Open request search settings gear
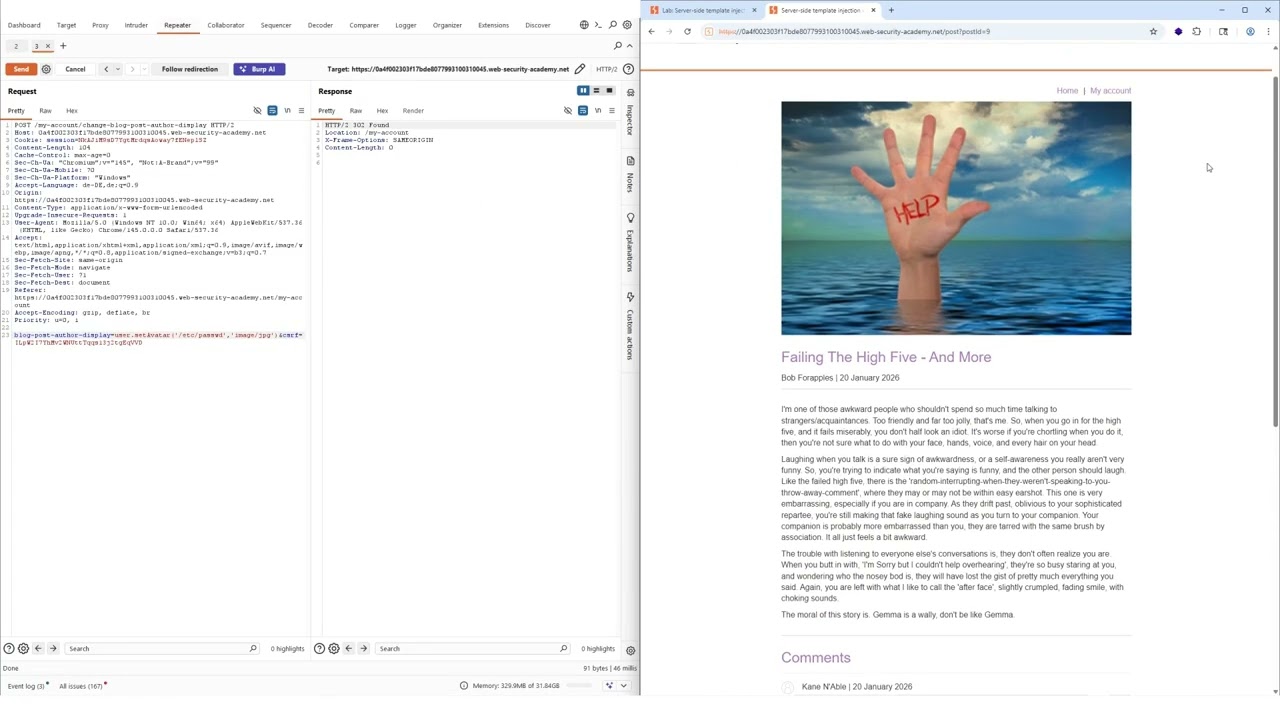The image size is (1280, 720). click(23, 649)
